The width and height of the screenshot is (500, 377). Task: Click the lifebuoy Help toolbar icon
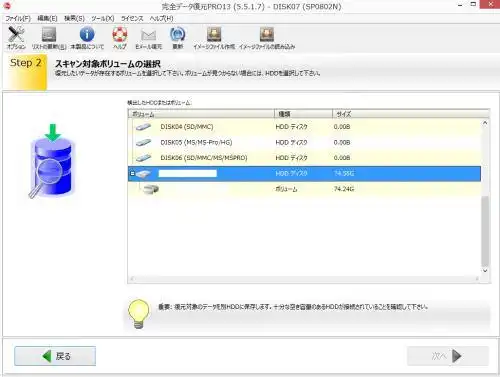tap(120, 34)
